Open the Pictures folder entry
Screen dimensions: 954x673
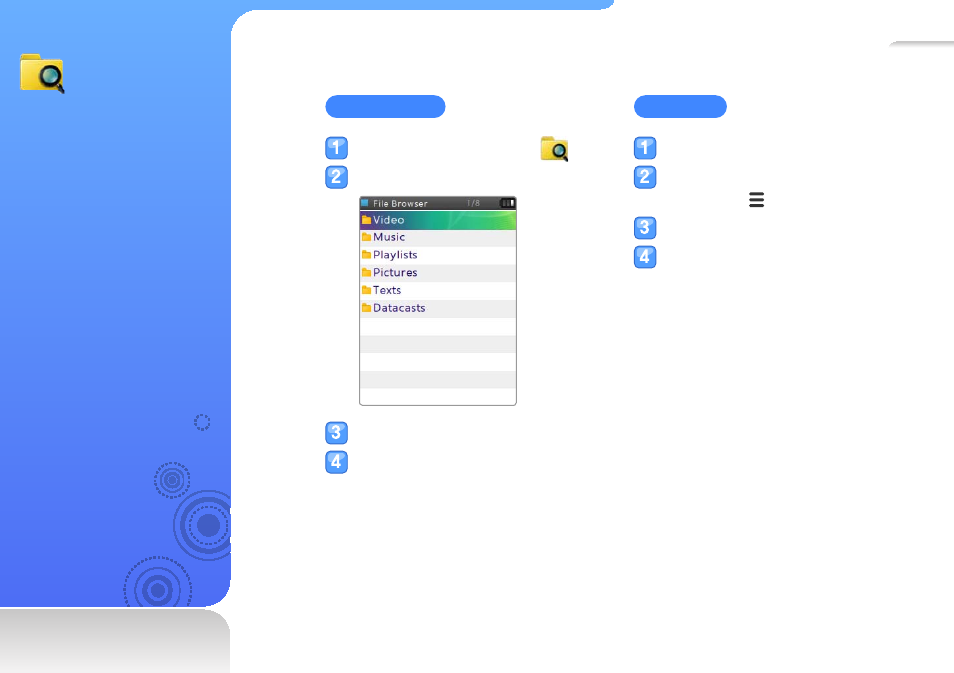[x=438, y=273]
